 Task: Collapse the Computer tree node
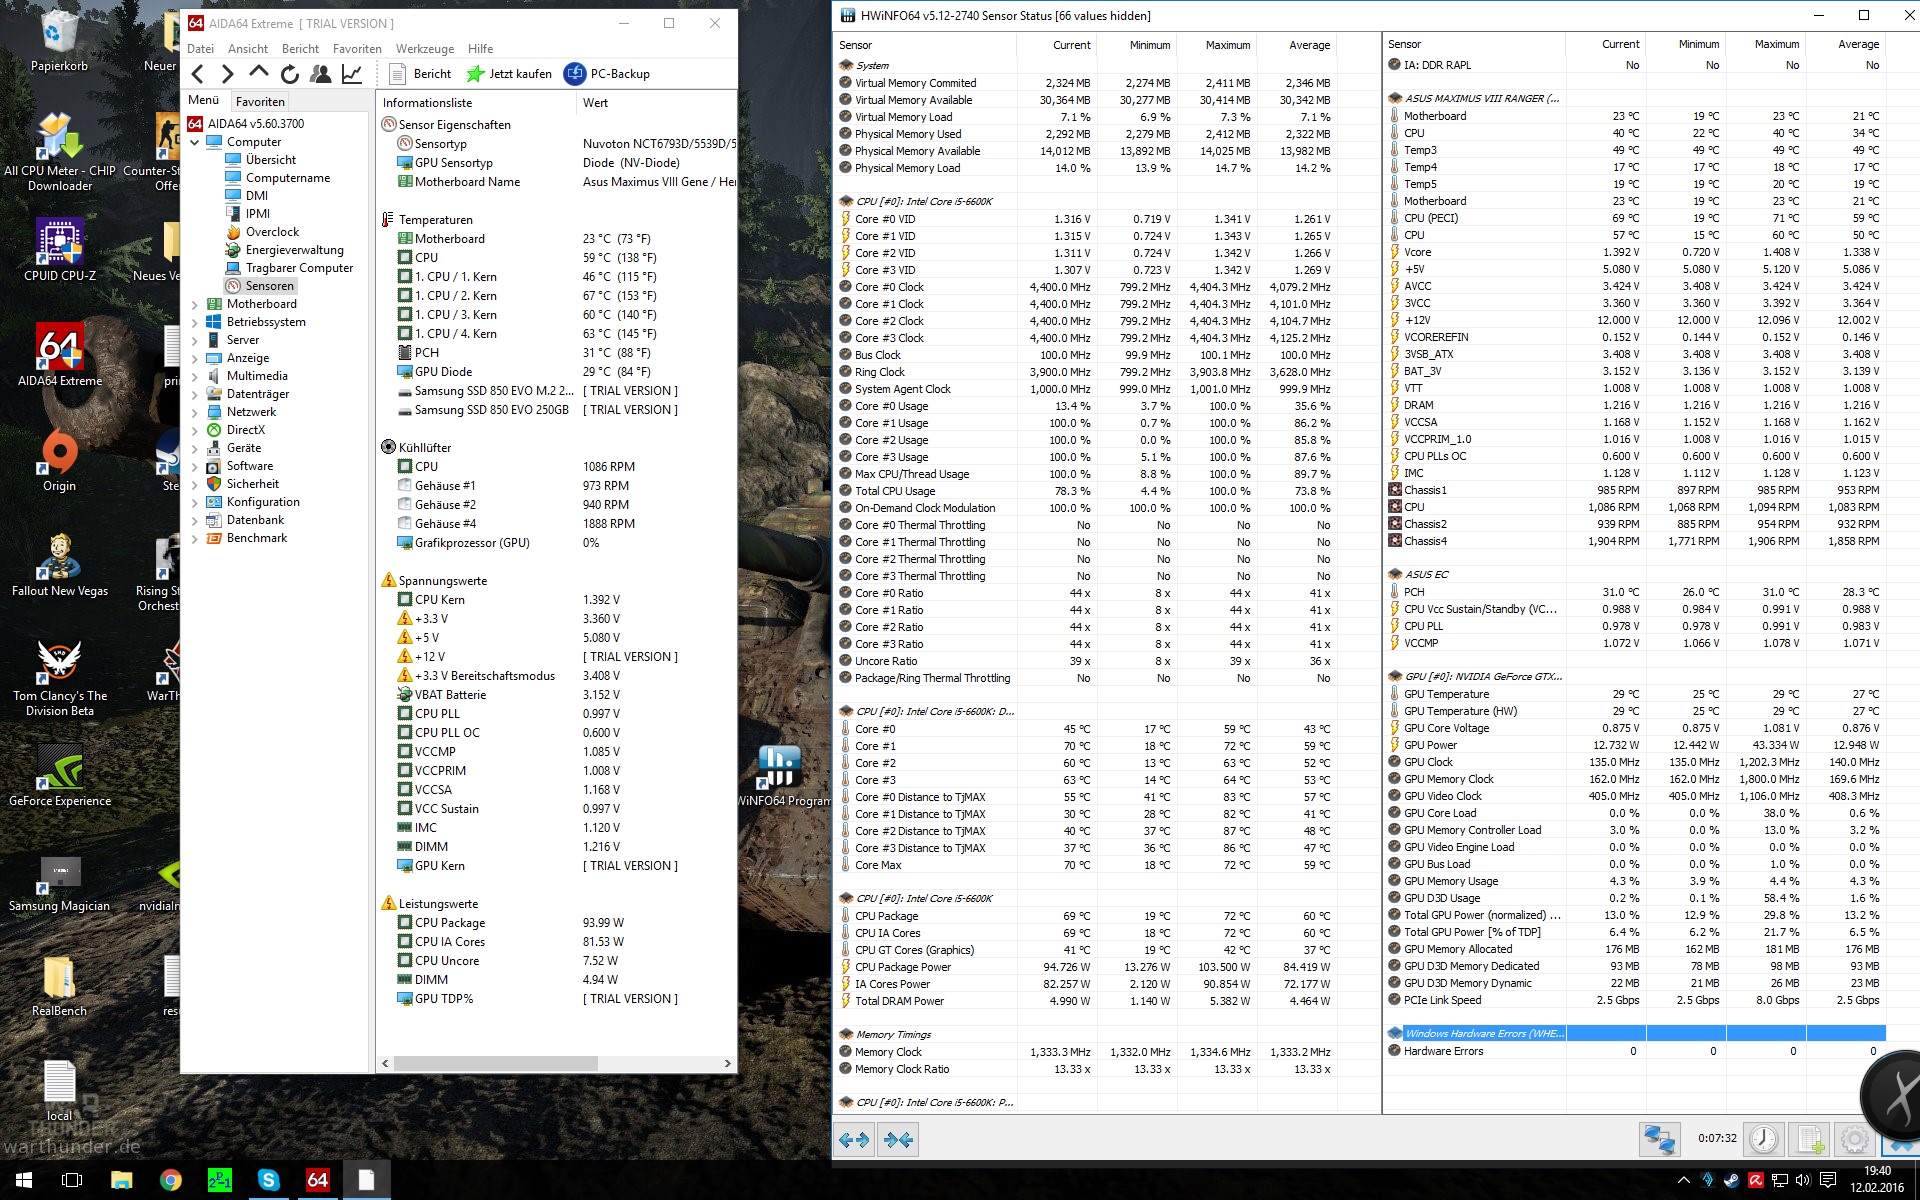click(195, 142)
